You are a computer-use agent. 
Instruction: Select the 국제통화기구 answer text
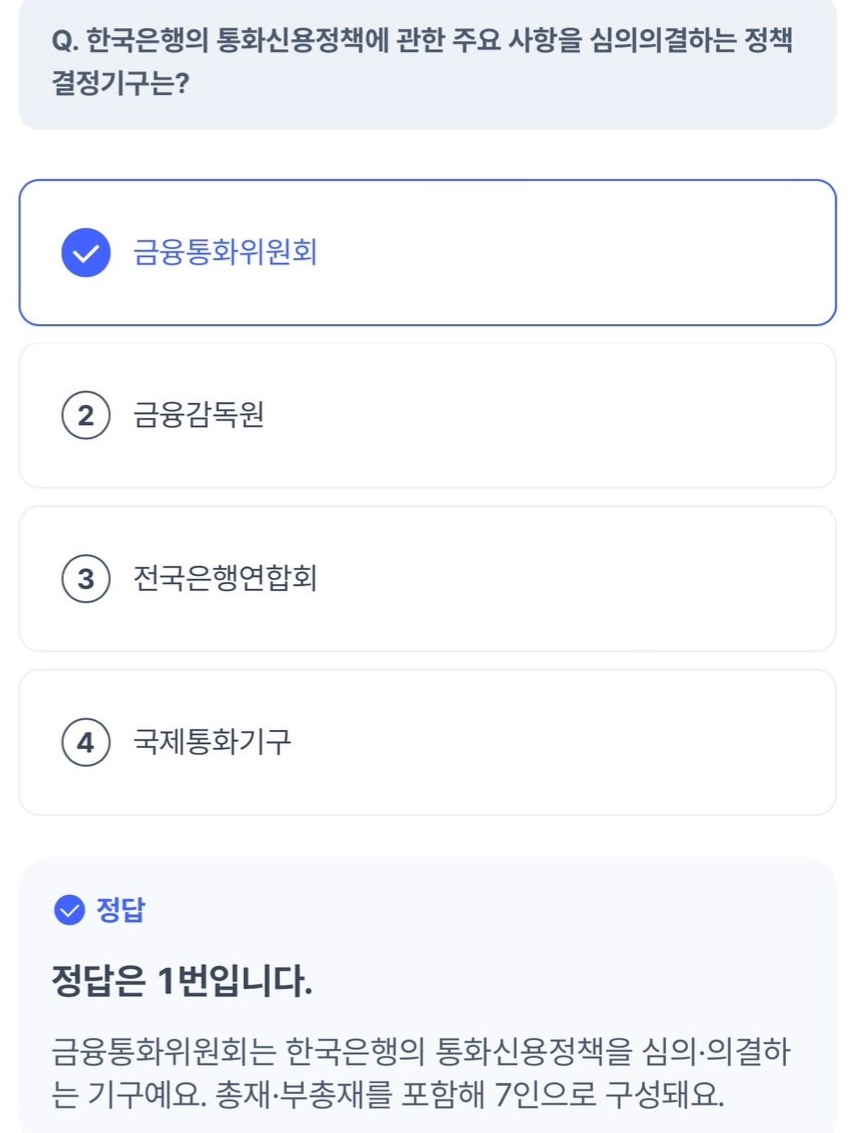212,742
